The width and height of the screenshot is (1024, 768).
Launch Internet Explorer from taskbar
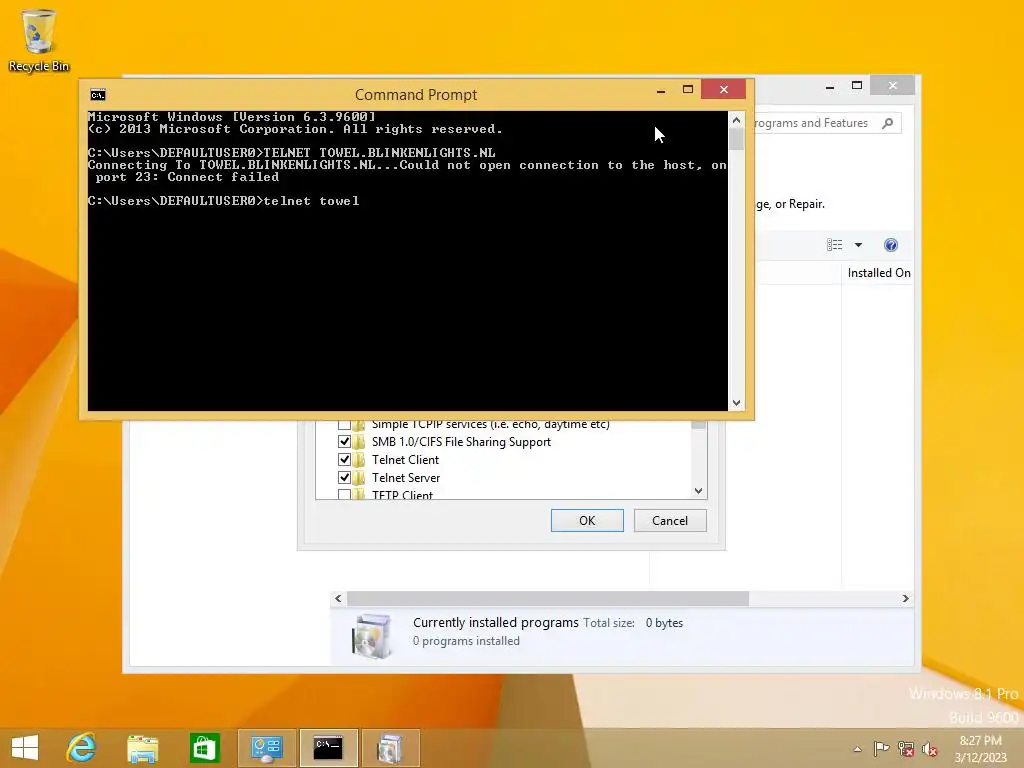click(82, 748)
